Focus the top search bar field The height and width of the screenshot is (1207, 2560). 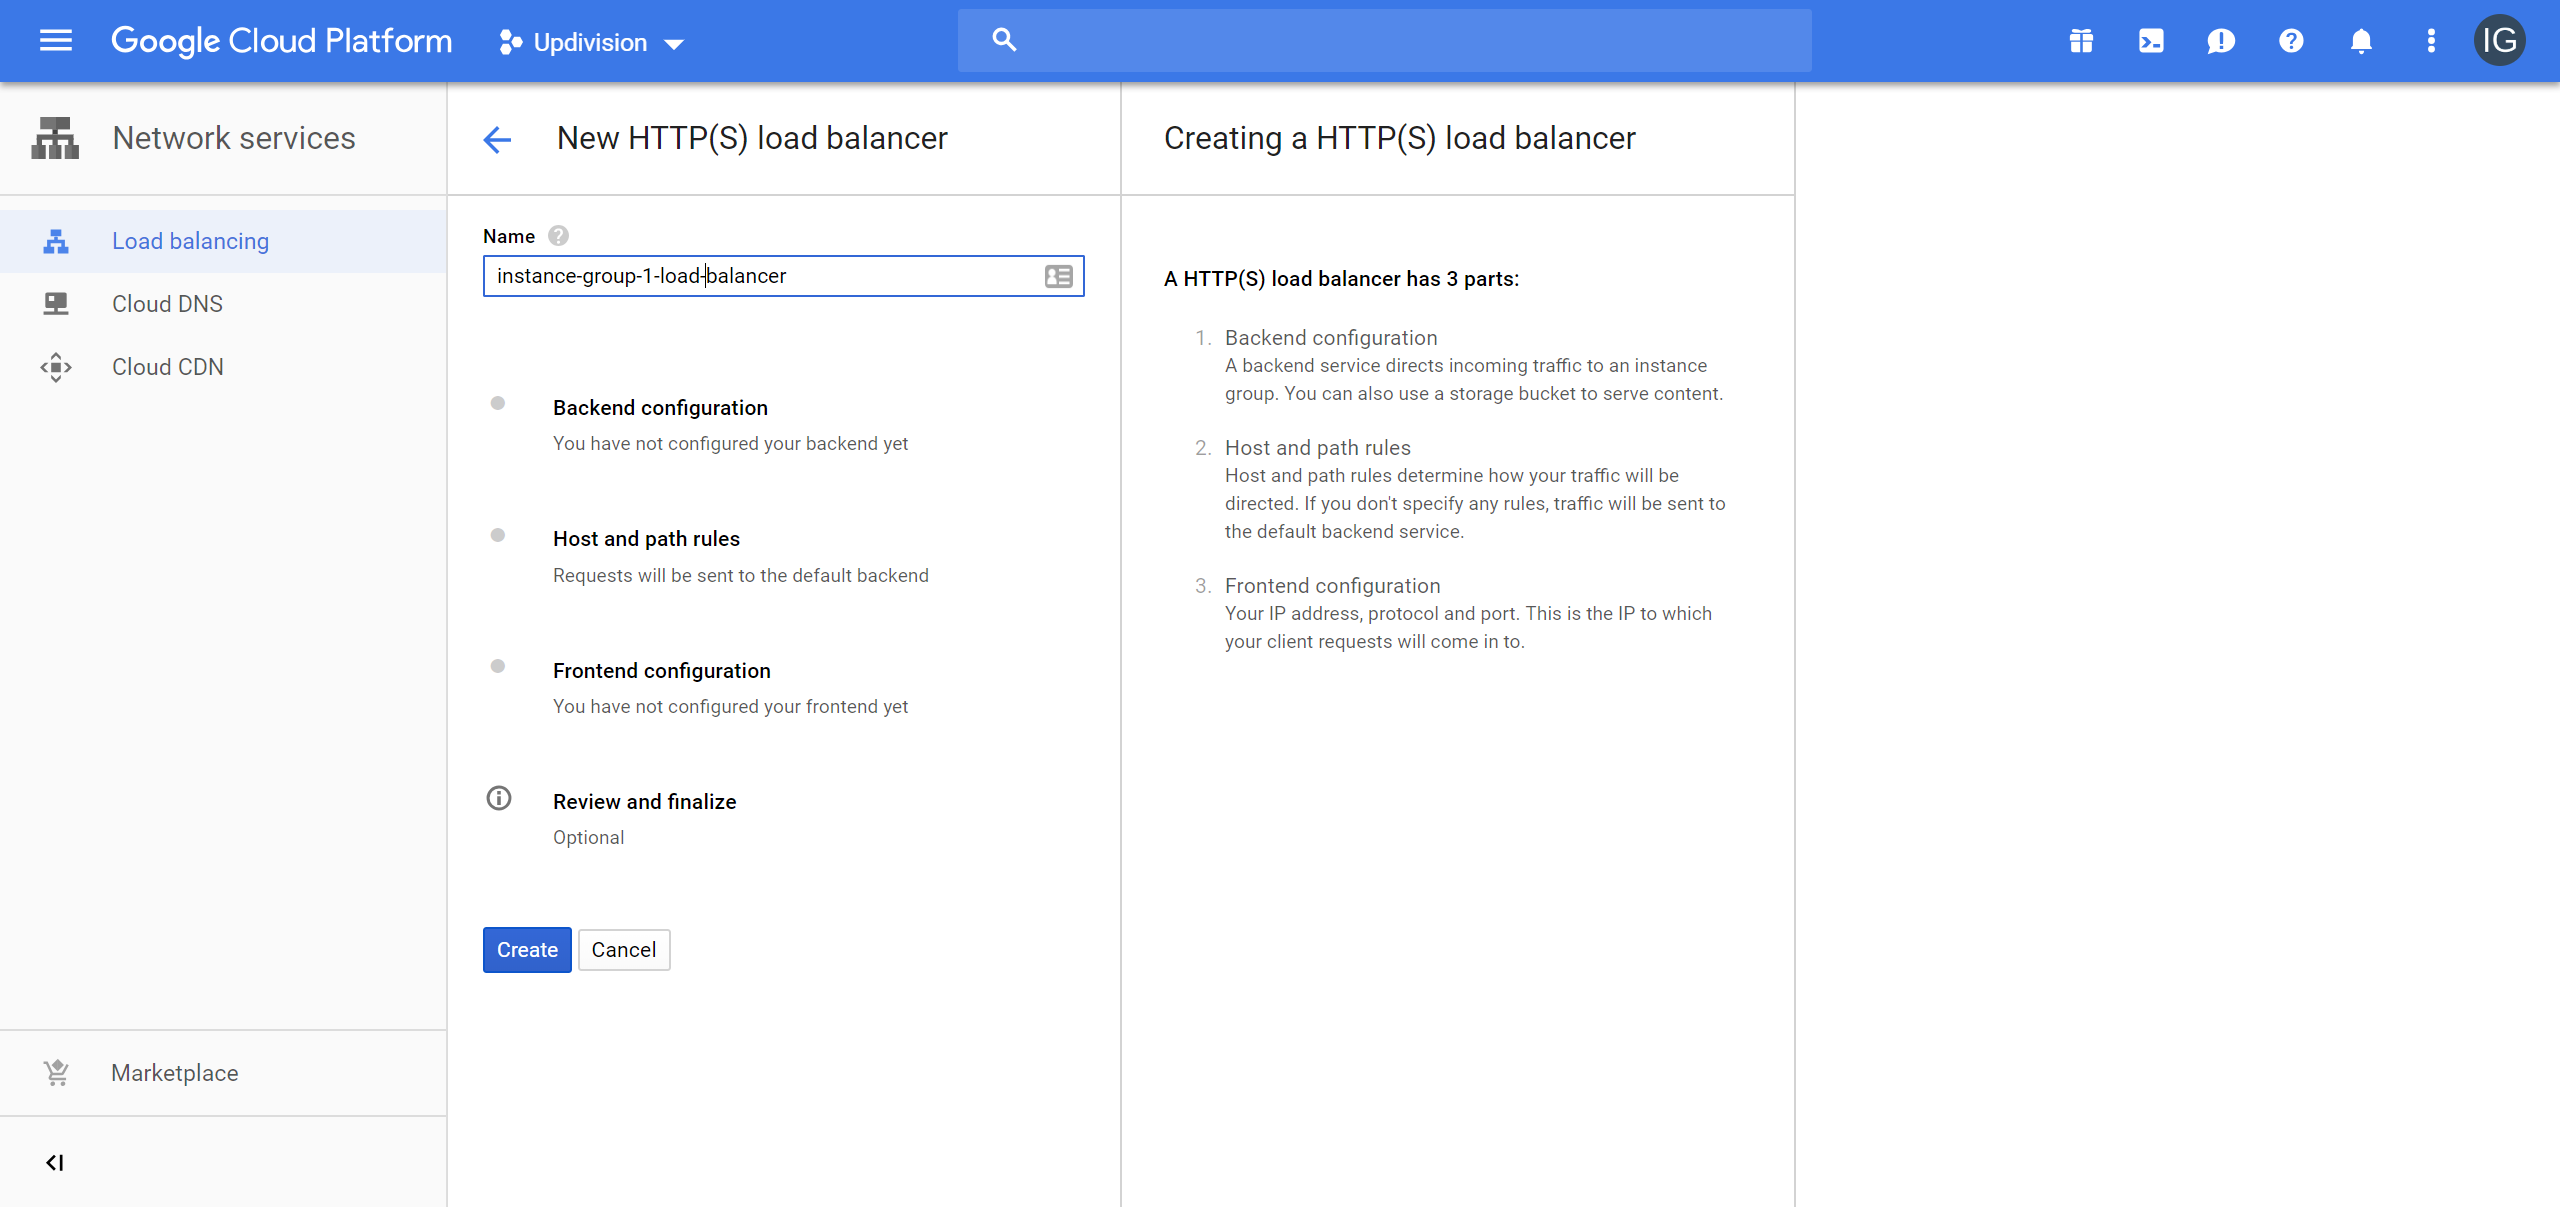tap(1384, 41)
